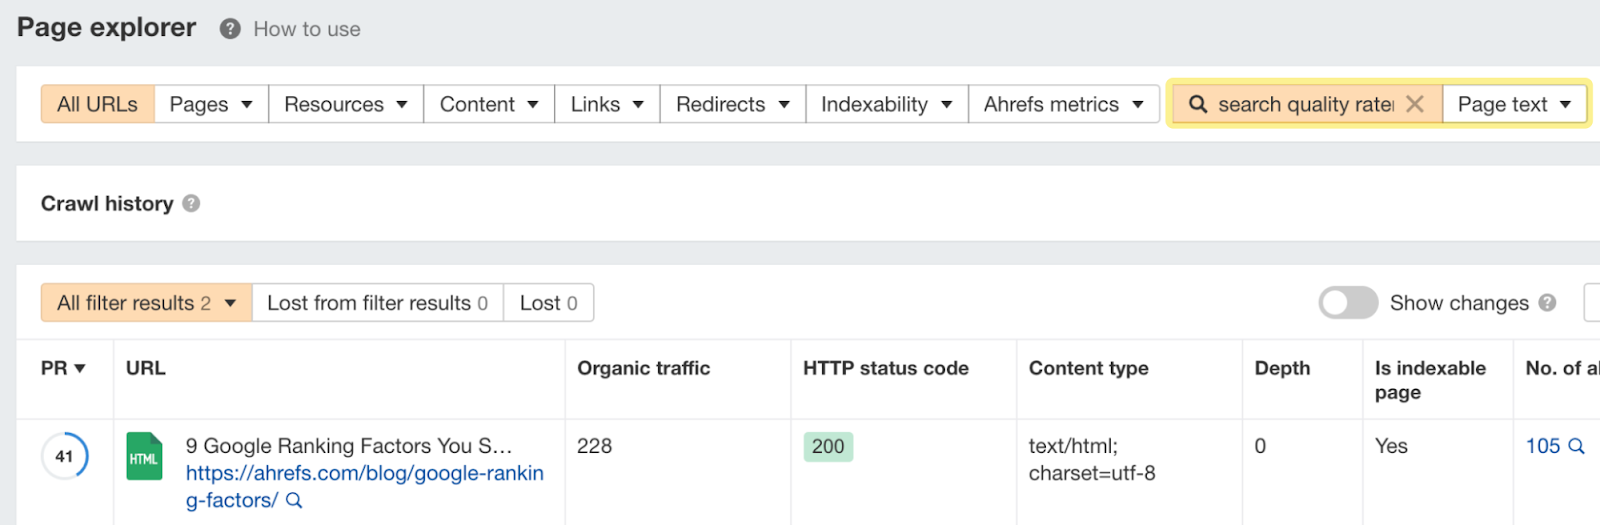Clear the search quality rater filter
The image size is (1600, 525).
pos(1414,104)
